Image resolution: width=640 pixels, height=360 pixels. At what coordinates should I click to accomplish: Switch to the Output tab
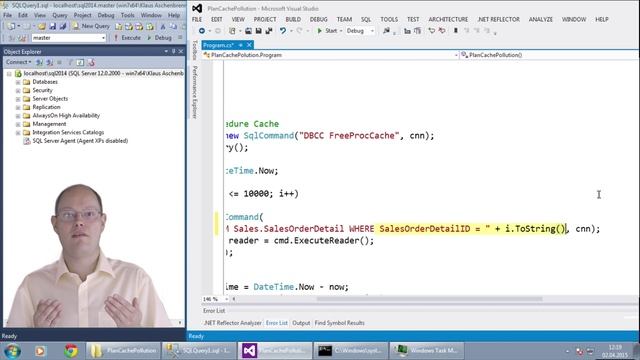301,323
